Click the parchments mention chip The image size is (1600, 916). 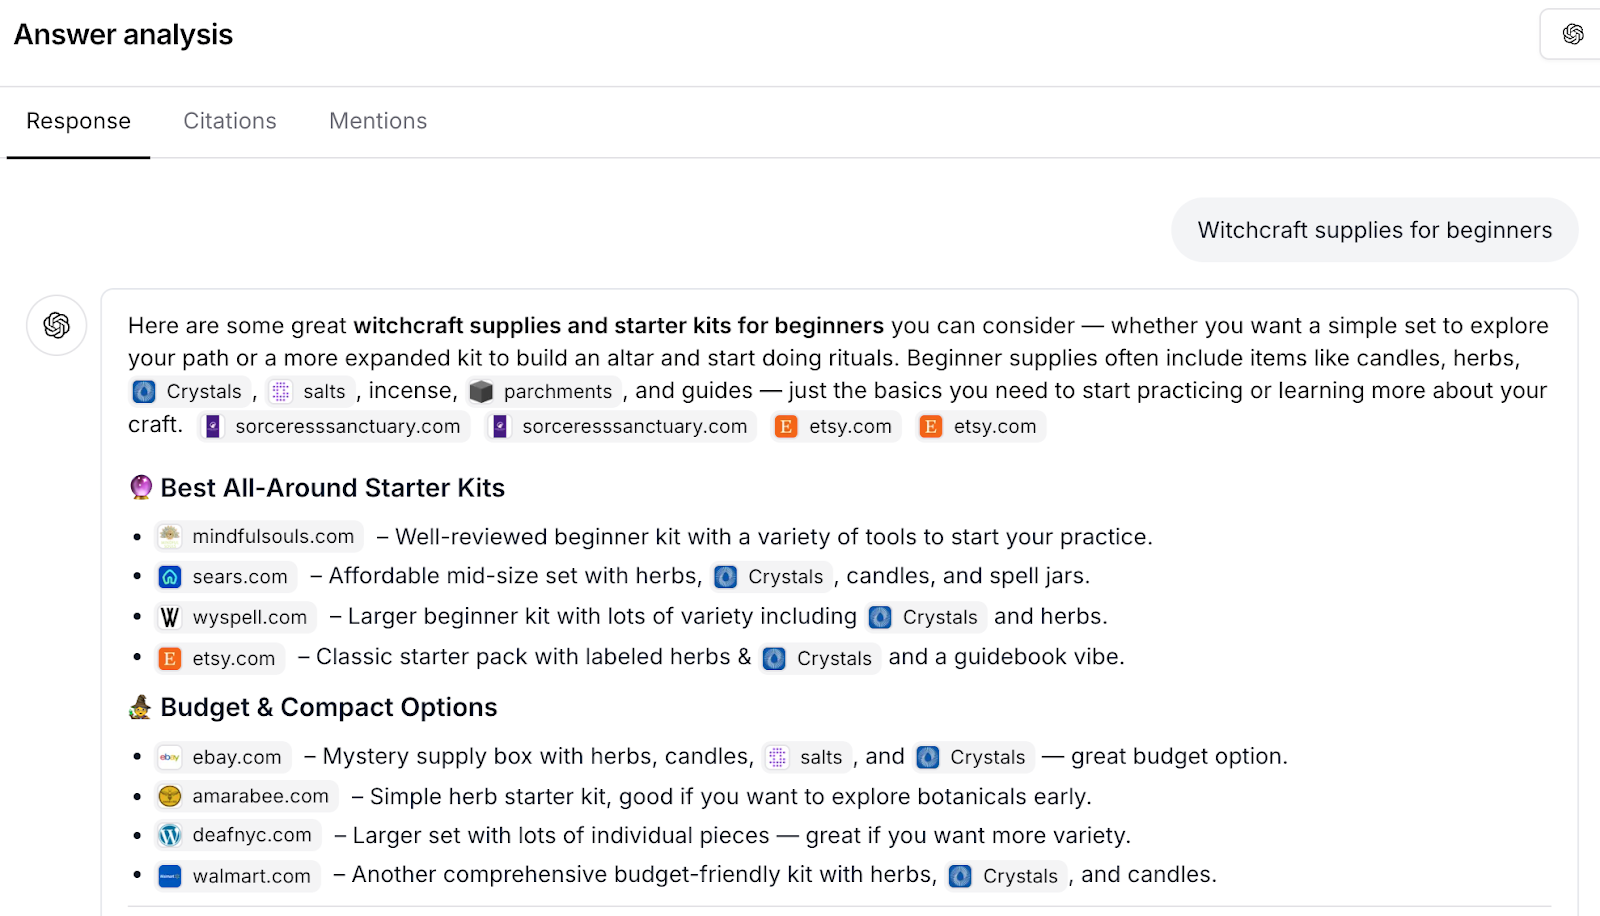[x=543, y=392]
